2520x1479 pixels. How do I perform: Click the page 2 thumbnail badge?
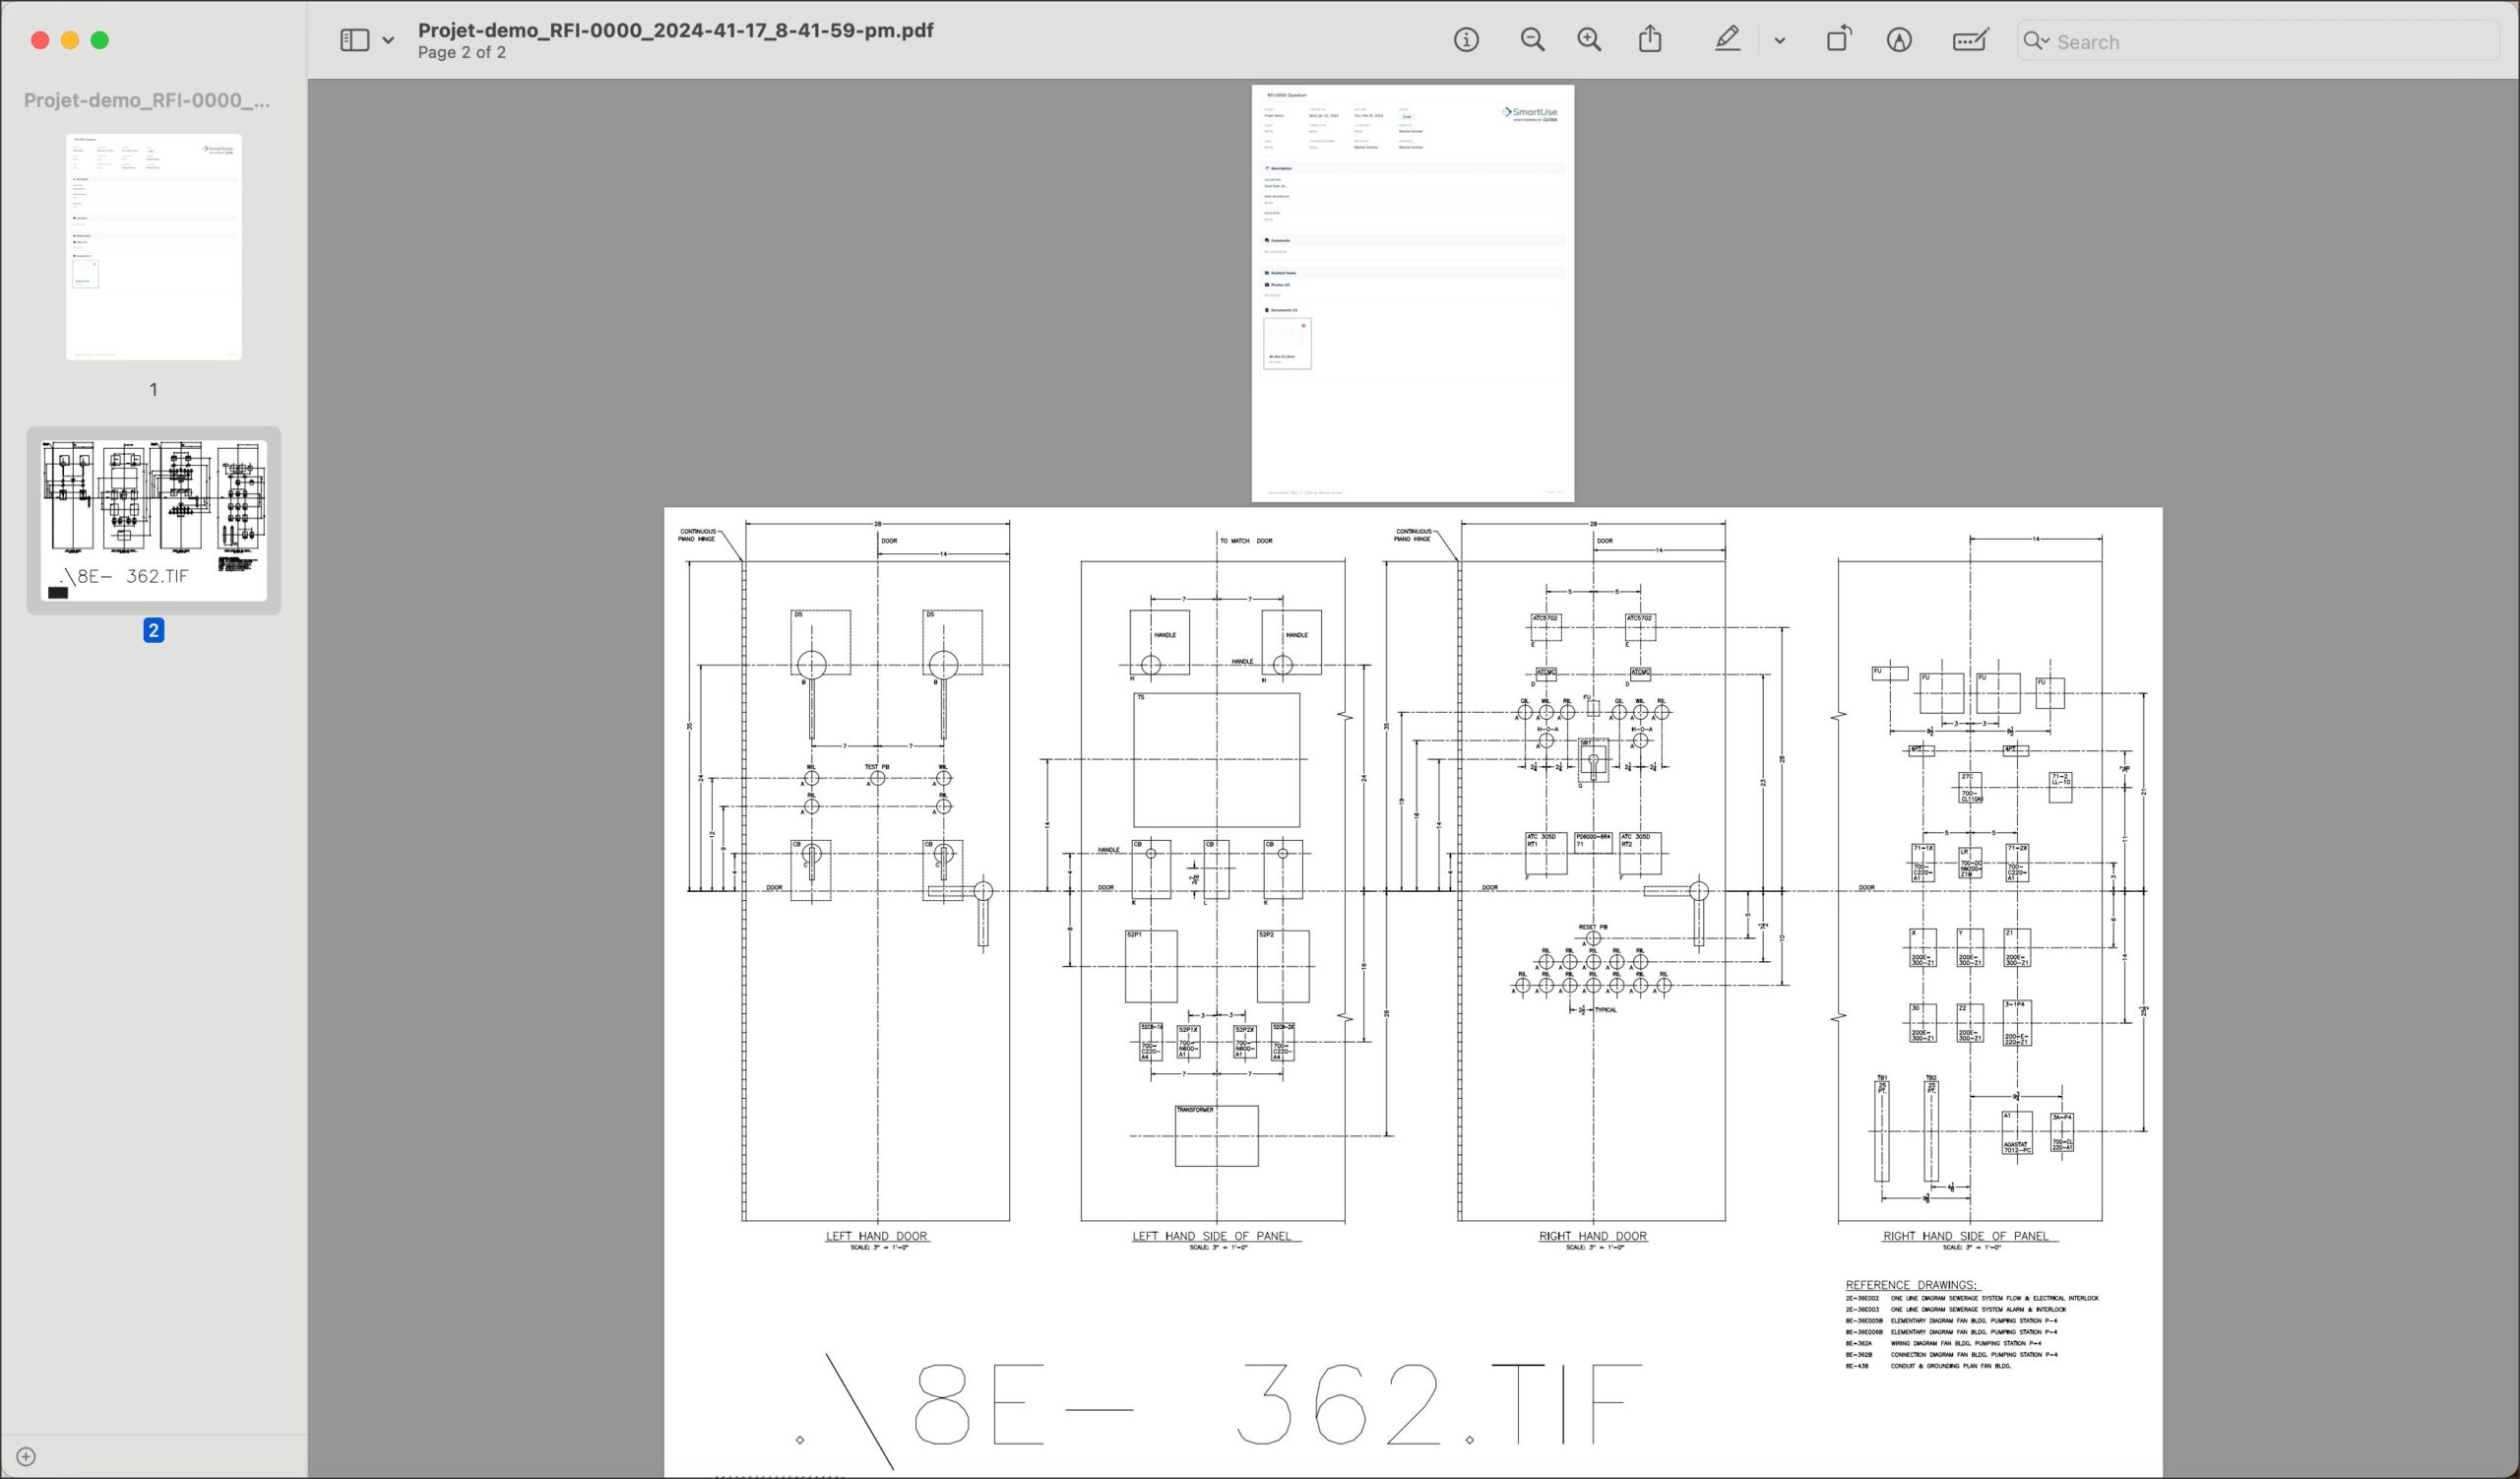153,629
